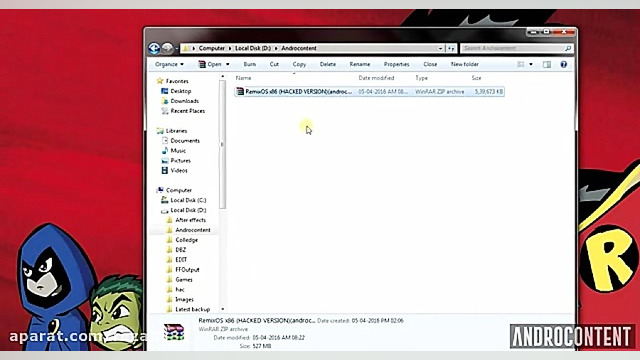Click the navigation pane scroll up arrow
Screen dimensions: 640x360
(222, 77)
